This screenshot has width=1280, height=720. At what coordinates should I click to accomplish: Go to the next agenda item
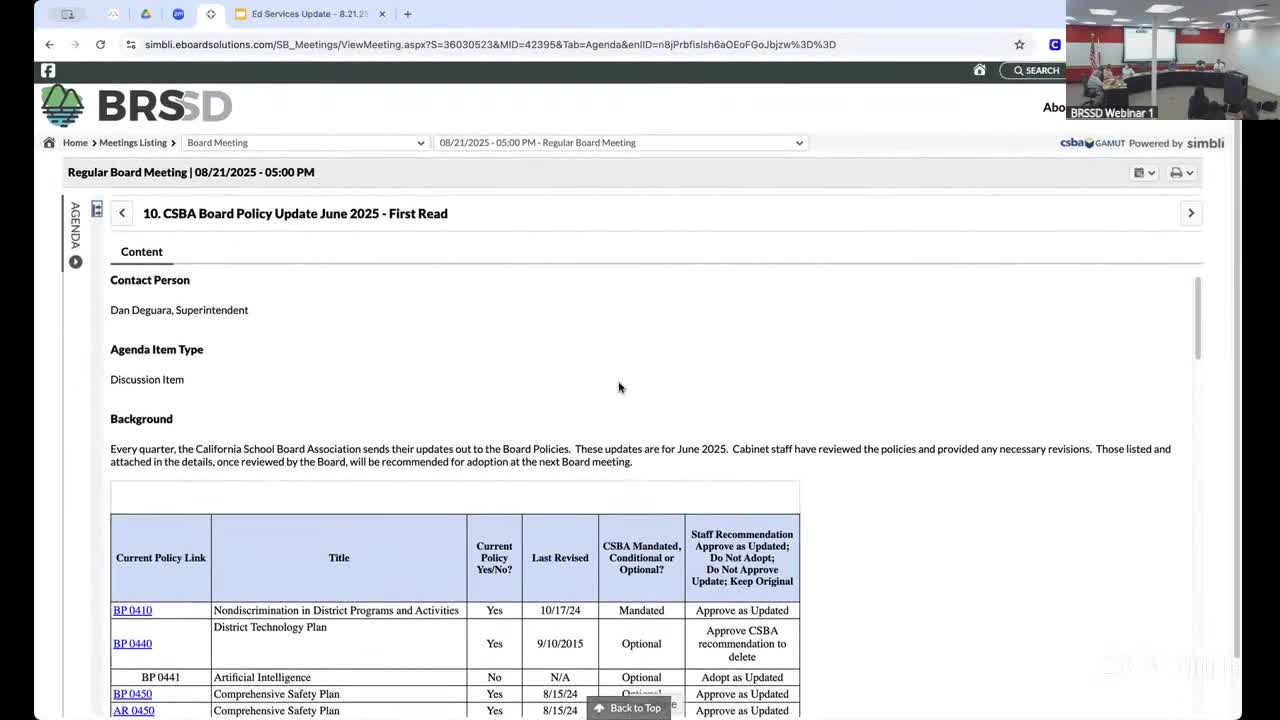(x=1191, y=213)
